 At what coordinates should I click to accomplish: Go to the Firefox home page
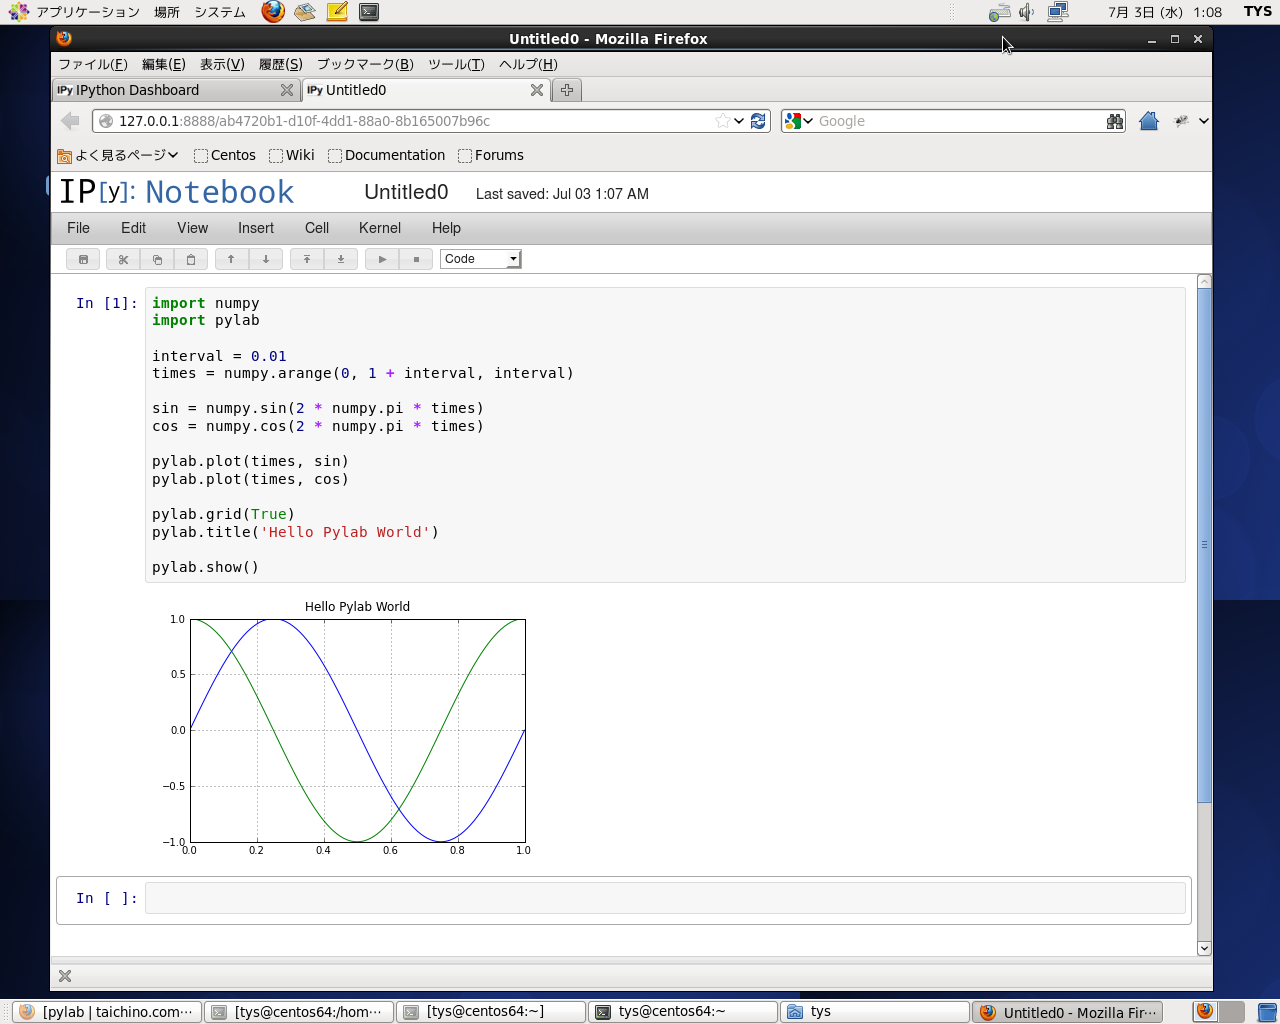[1148, 121]
